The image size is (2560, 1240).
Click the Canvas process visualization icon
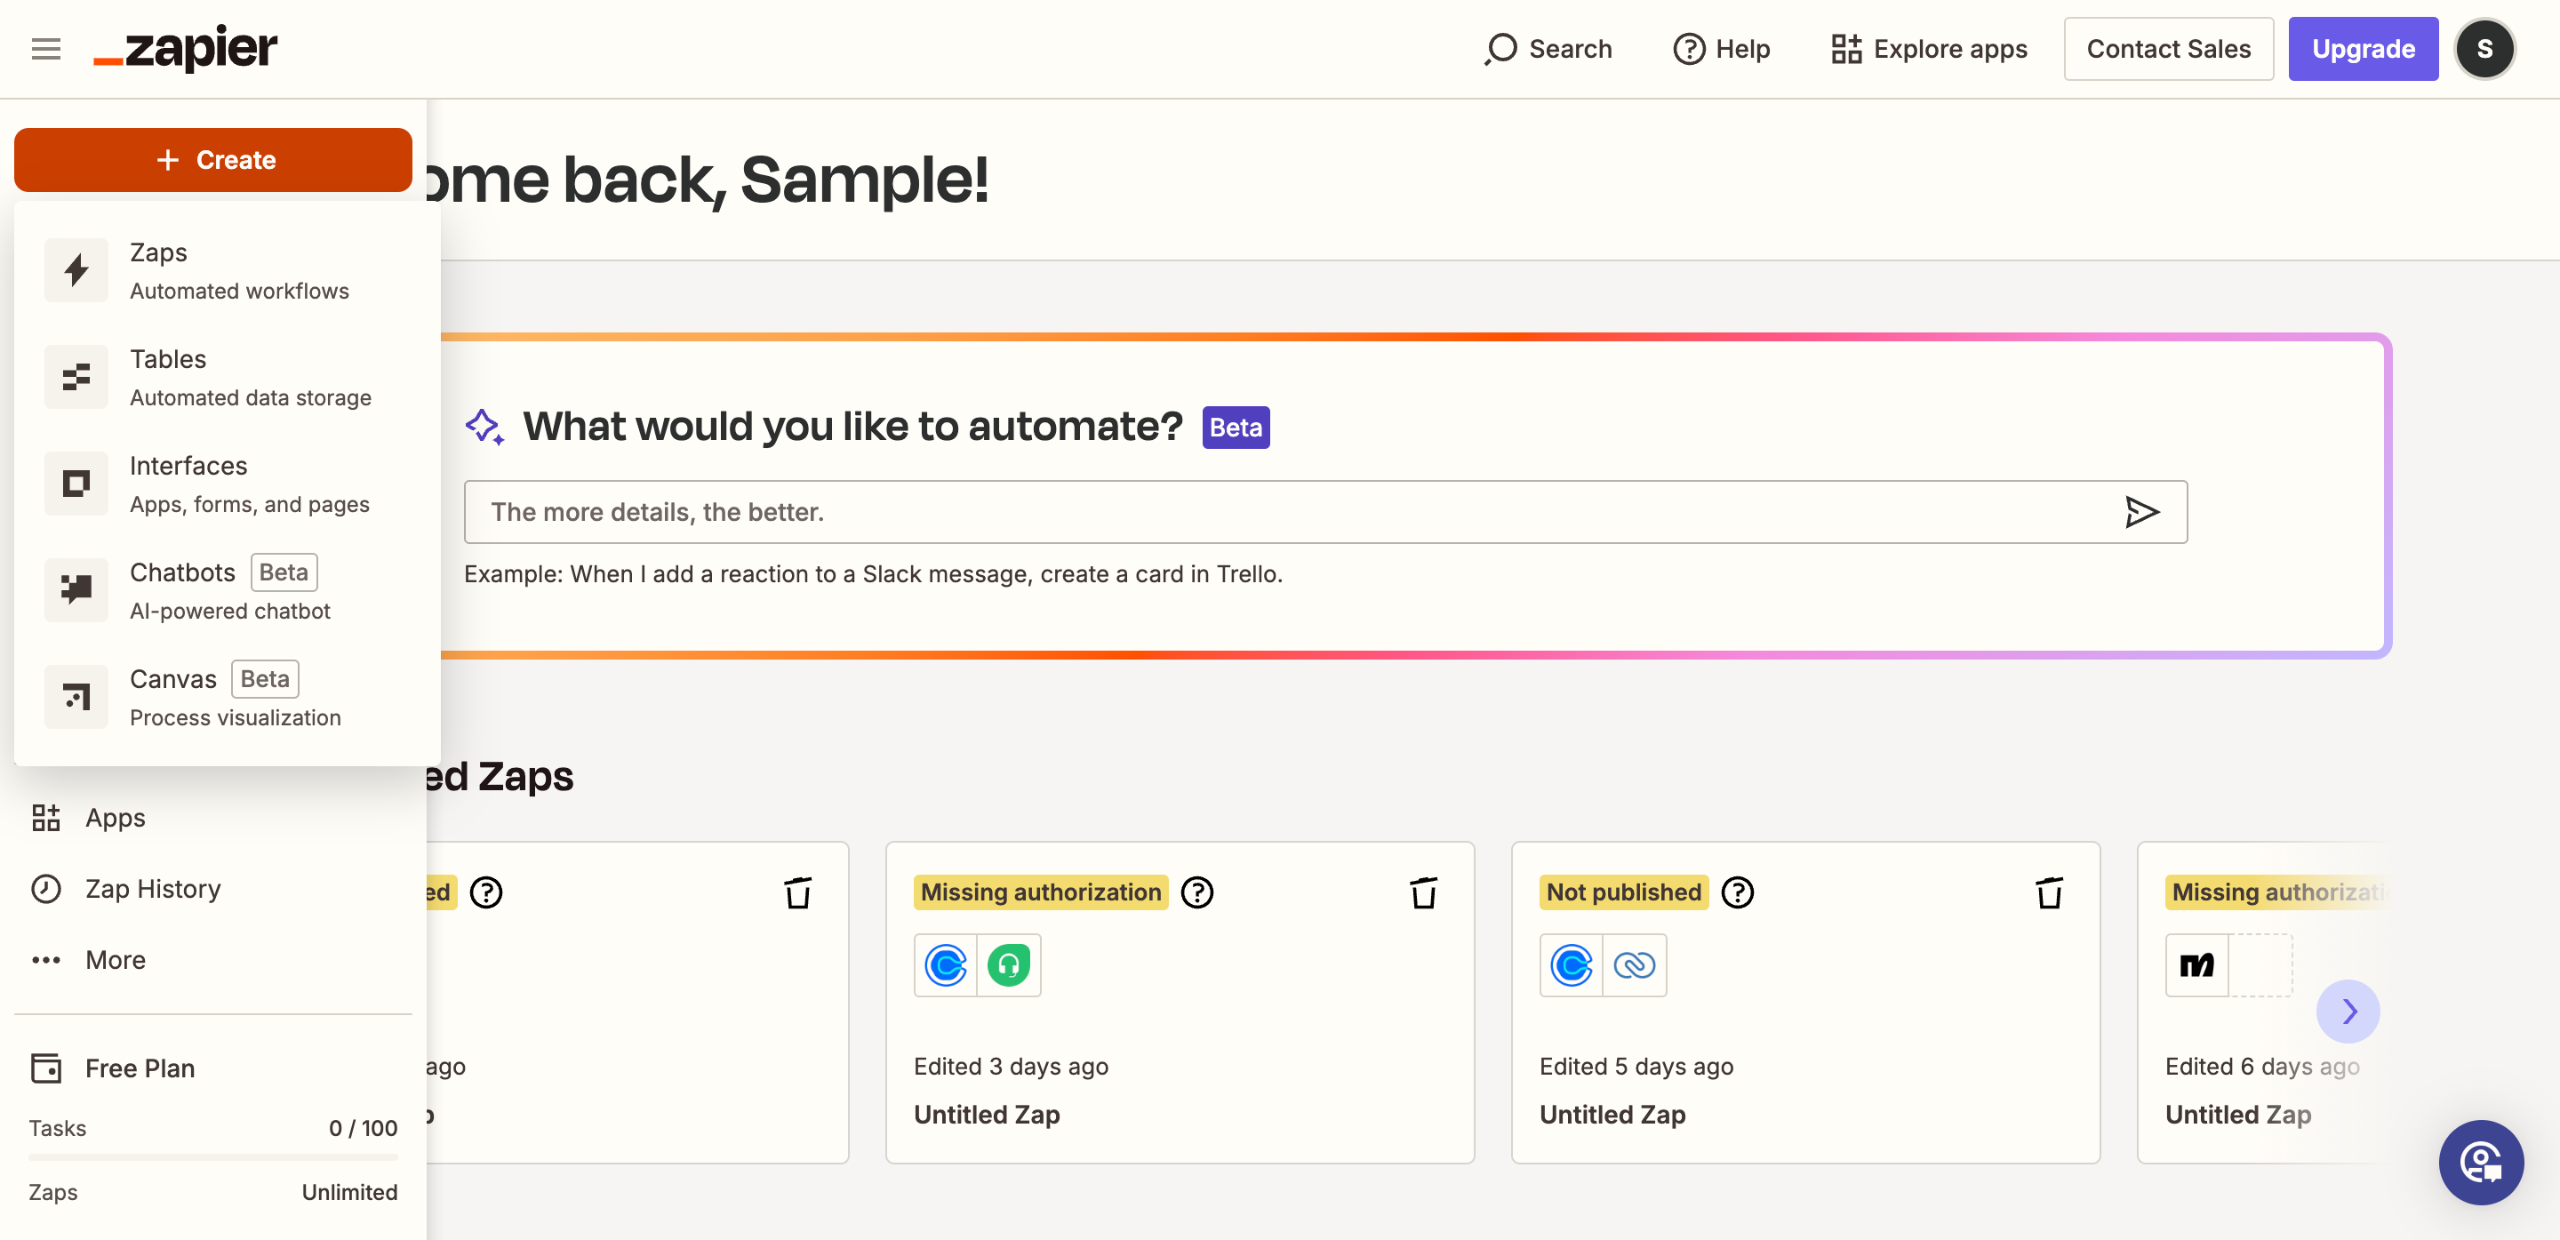[x=76, y=697]
